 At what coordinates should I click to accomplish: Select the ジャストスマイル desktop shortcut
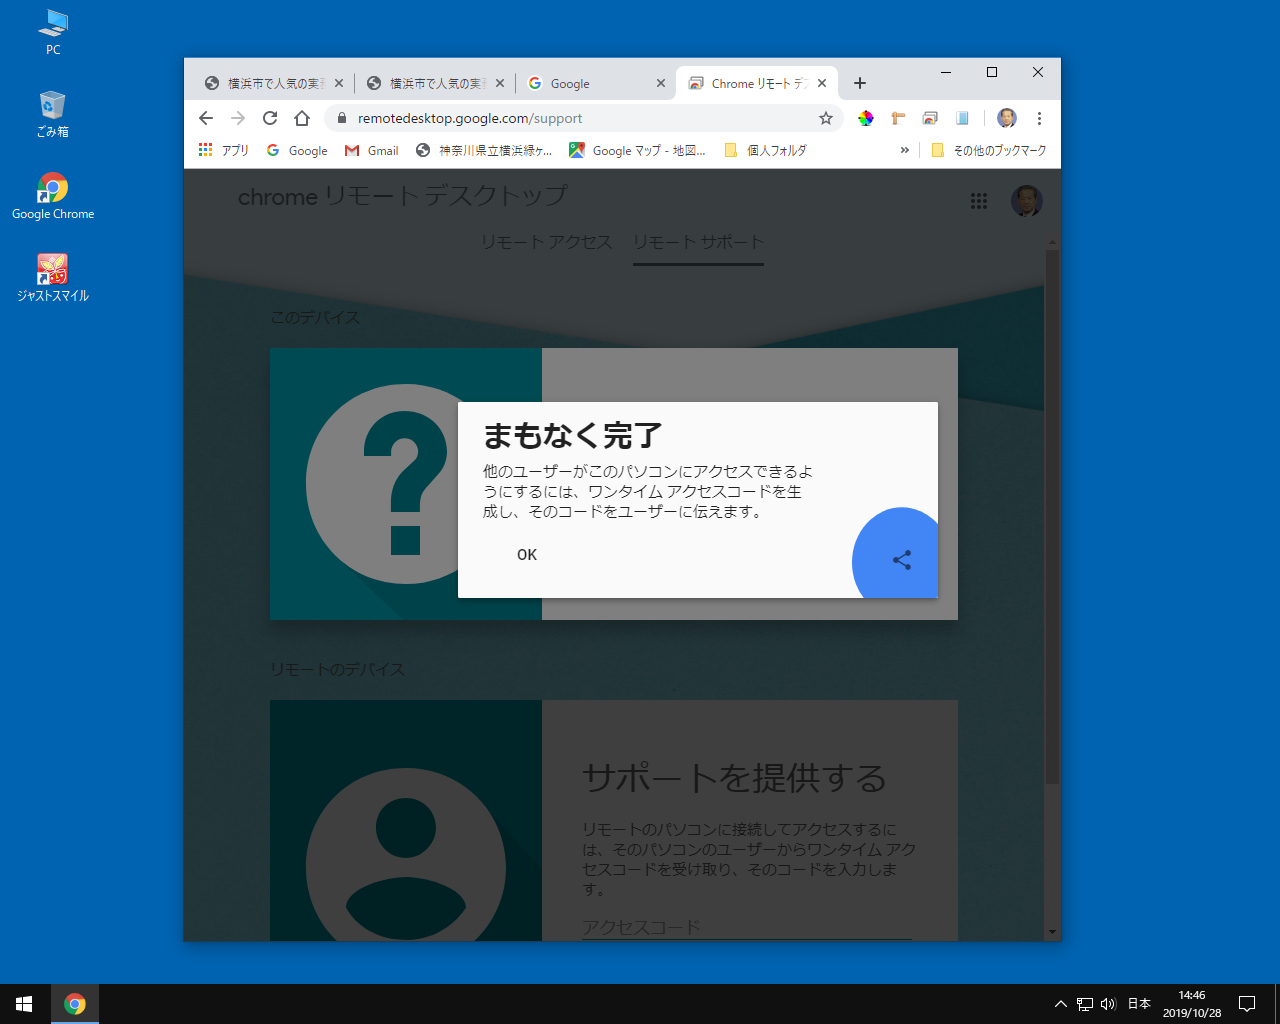pyautogui.click(x=53, y=278)
